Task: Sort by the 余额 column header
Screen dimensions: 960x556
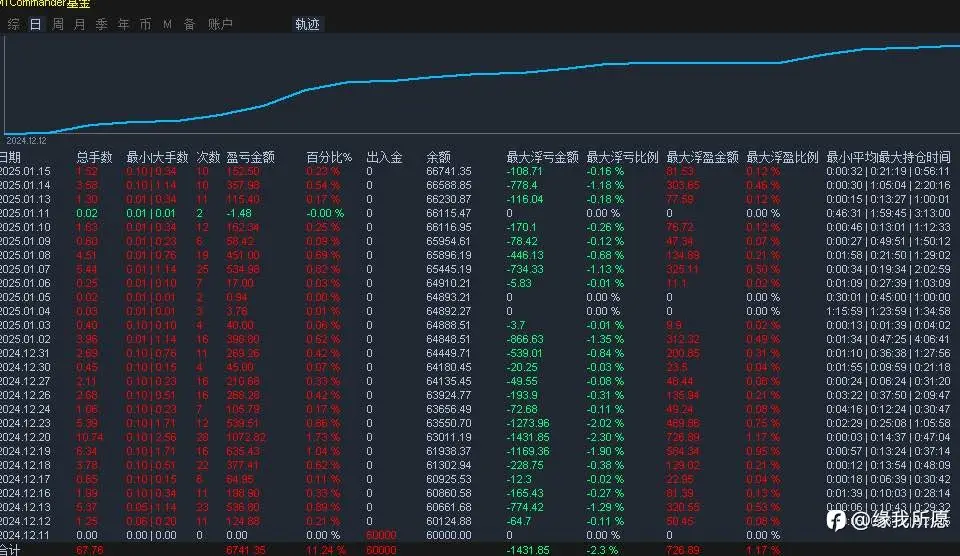Action: (x=438, y=157)
